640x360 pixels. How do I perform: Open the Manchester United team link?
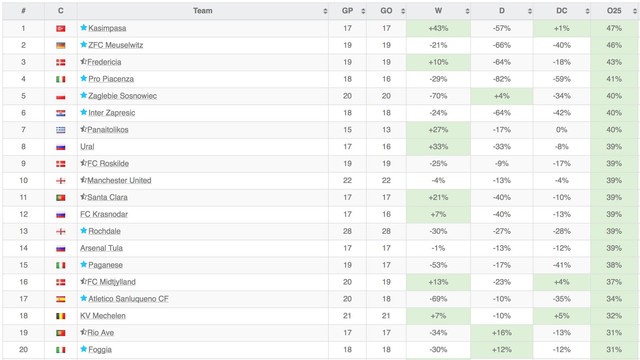click(x=119, y=180)
